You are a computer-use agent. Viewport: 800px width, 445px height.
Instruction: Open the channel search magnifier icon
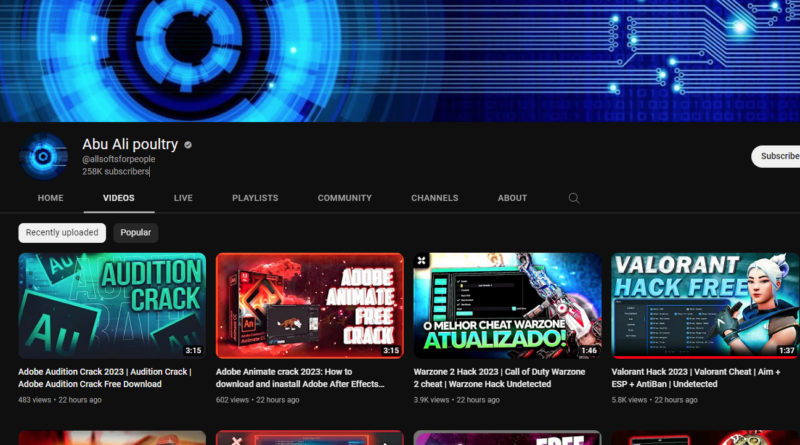574,198
